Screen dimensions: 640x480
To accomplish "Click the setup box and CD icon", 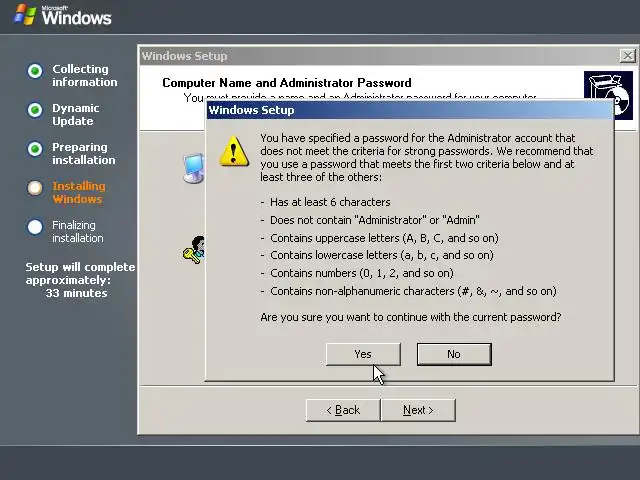I will (x=608, y=95).
